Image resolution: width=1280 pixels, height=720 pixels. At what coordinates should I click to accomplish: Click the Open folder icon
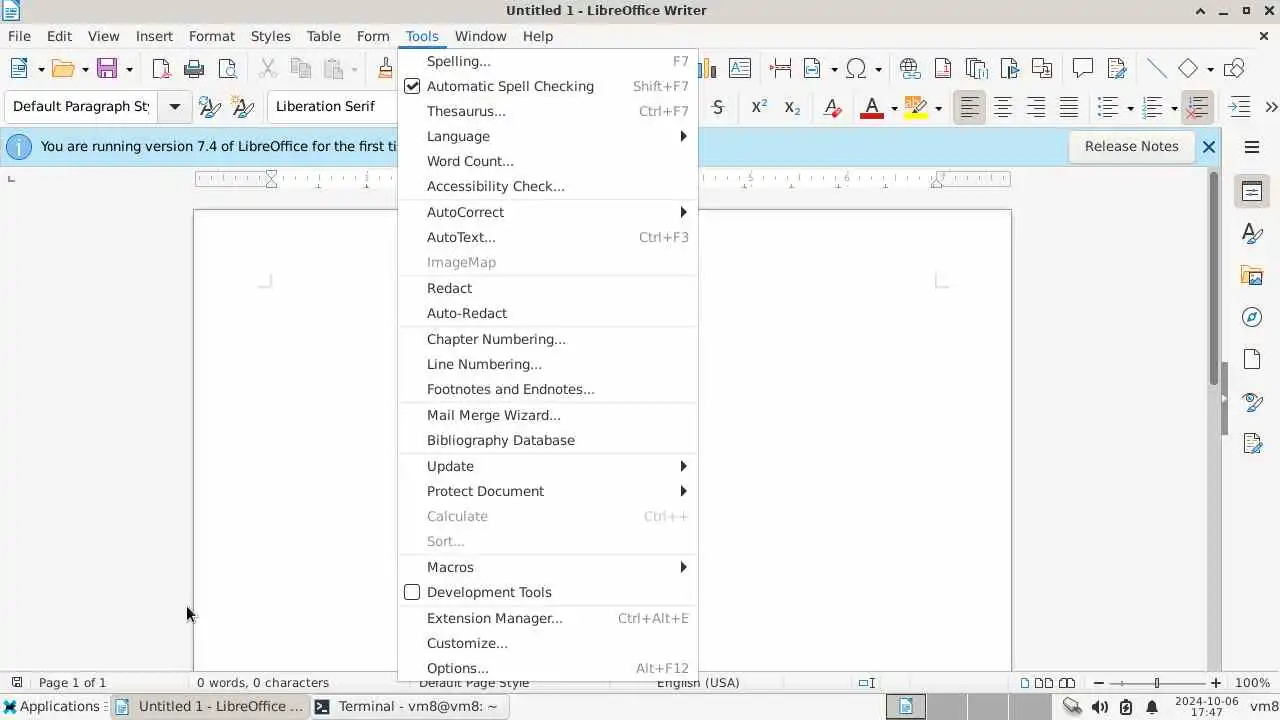pyautogui.click(x=63, y=68)
